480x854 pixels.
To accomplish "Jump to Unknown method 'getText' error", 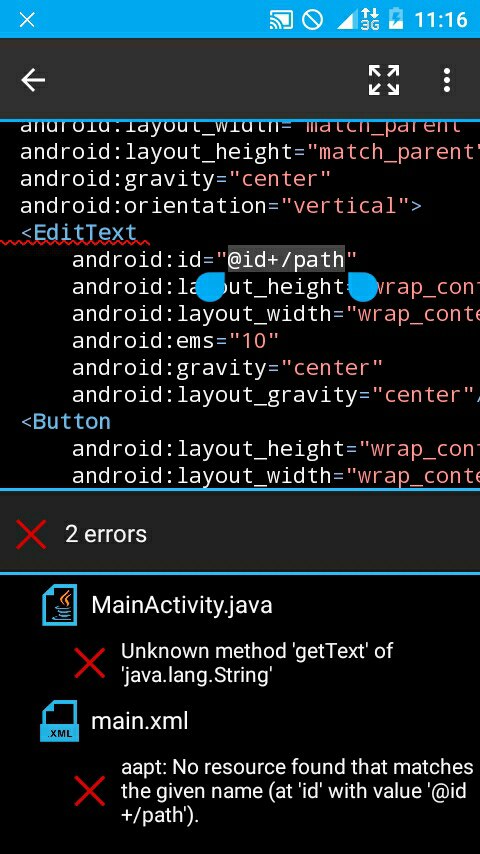I will (x=257, y=663).
